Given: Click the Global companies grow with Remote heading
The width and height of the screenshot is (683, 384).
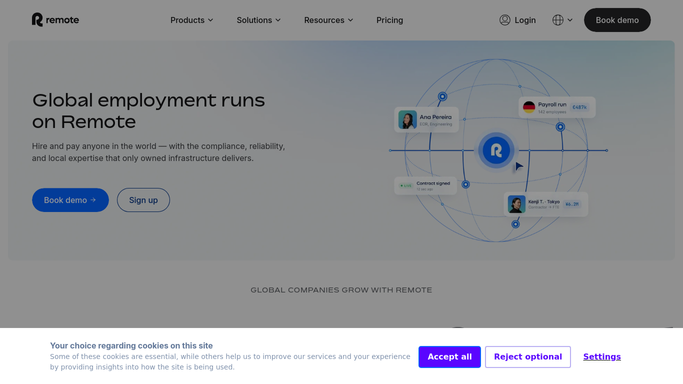Looking at the screenshot, I should (x=341, y=290).
